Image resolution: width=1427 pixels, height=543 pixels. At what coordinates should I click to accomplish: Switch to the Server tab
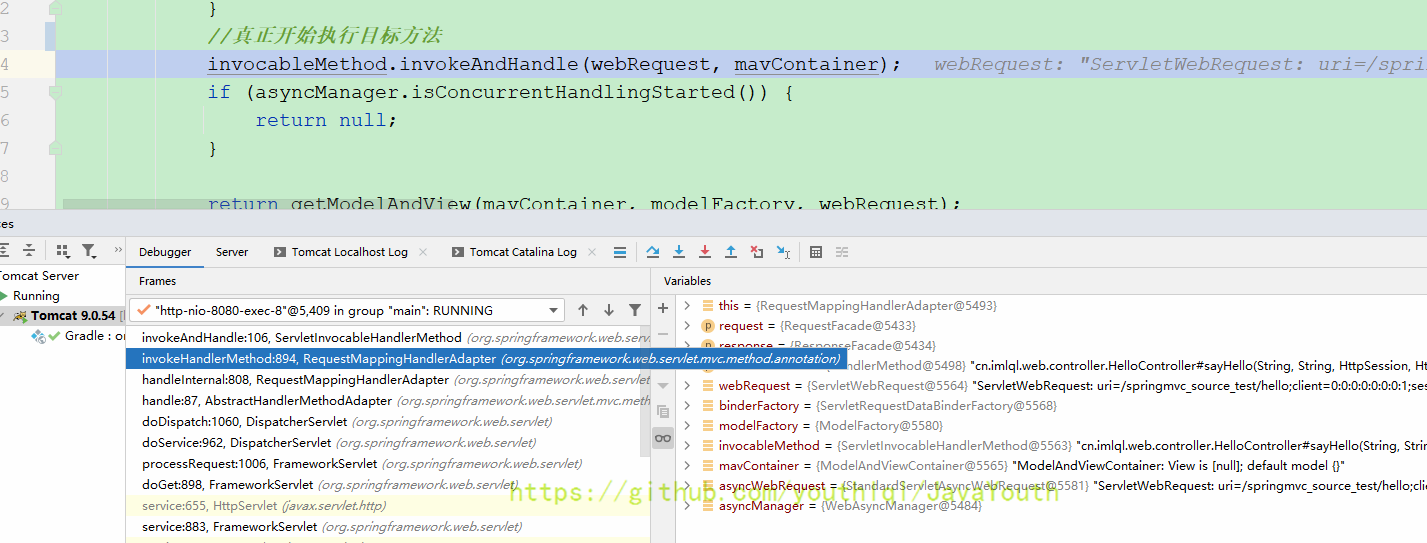pyautogui.click(x=232, y=252)
